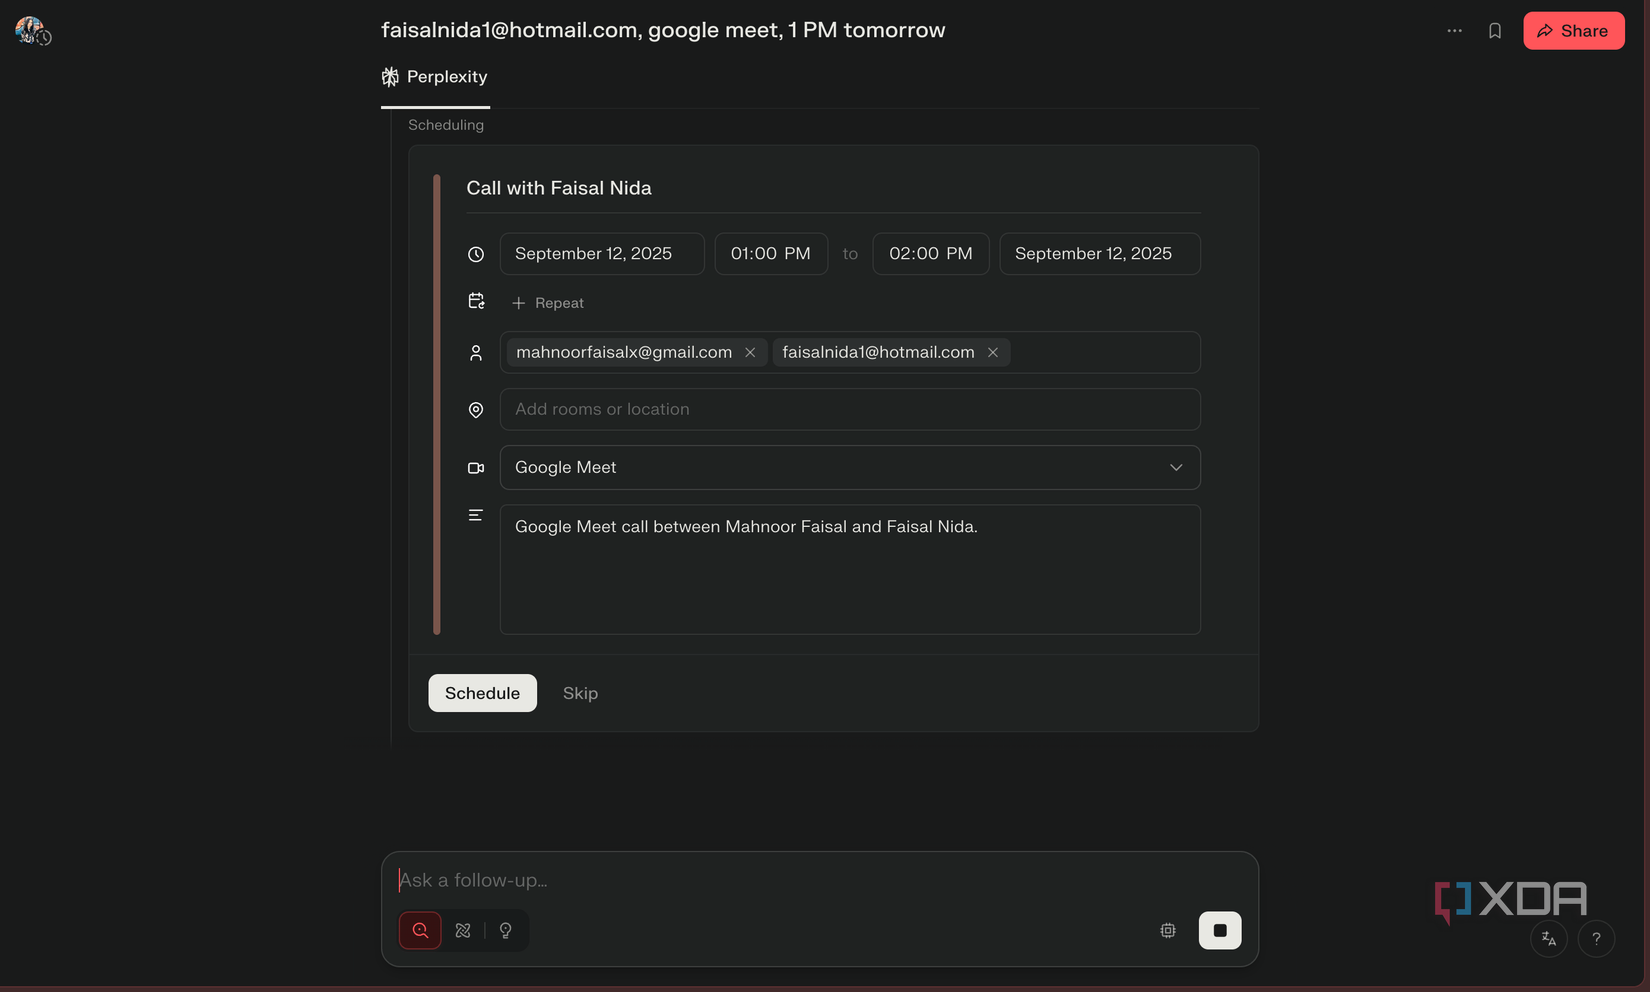Viewport: 1650px width, 992px height.
Task: Click the lightbulb suggestions icon
Action: (x=505, y=930)
